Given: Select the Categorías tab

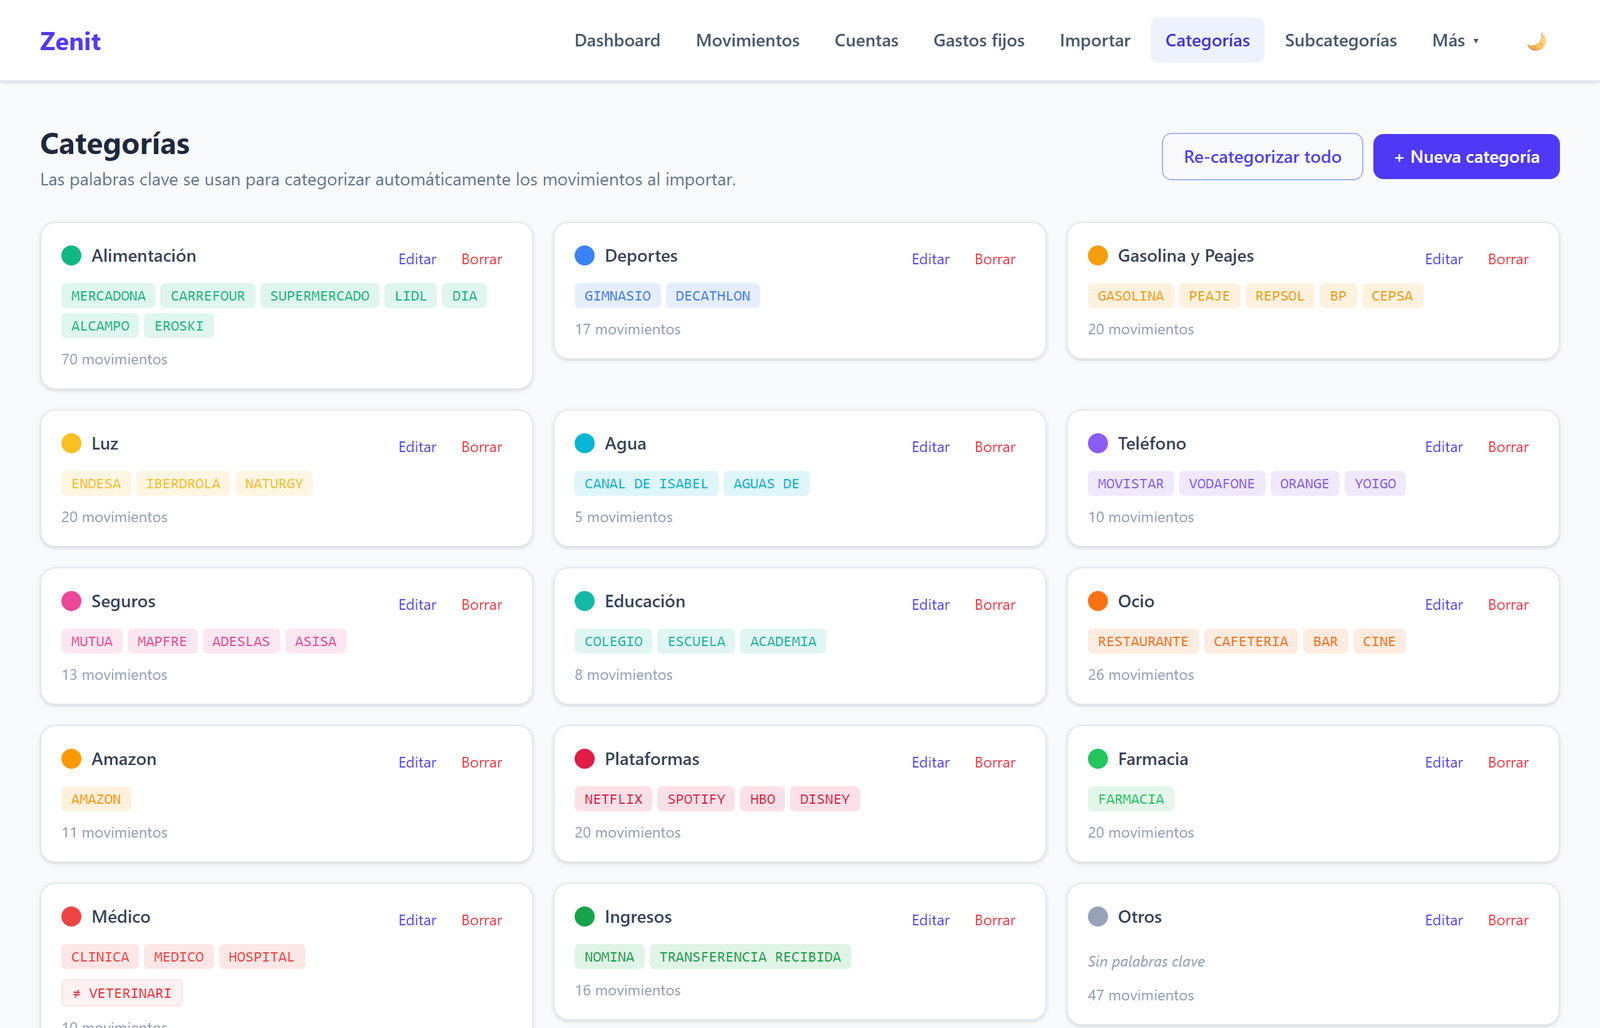Looking at the screenshot, I should 1207,40.
